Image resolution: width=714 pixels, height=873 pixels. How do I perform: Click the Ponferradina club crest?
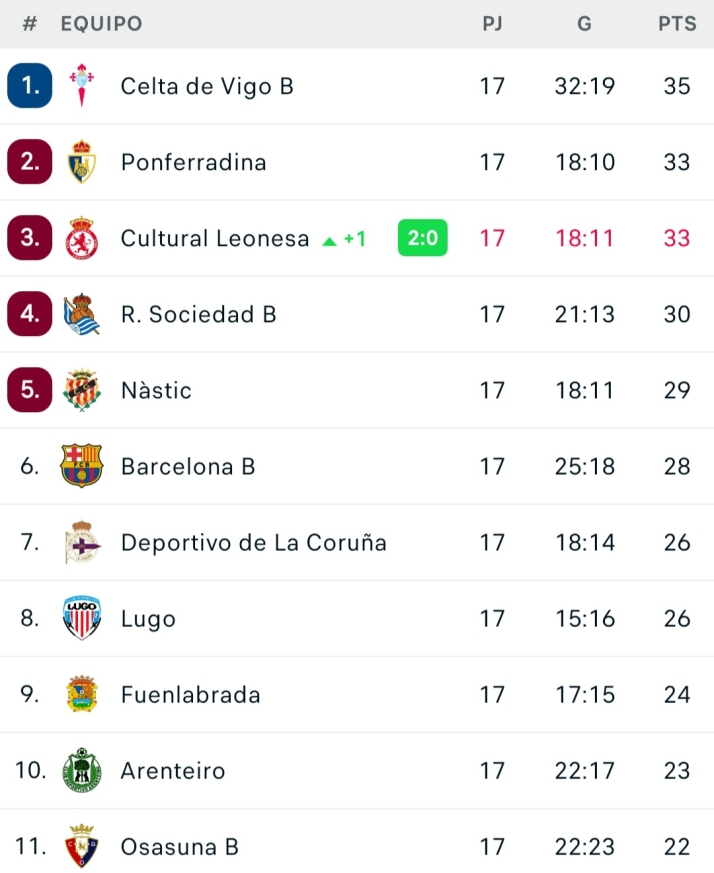pos(81,162)
